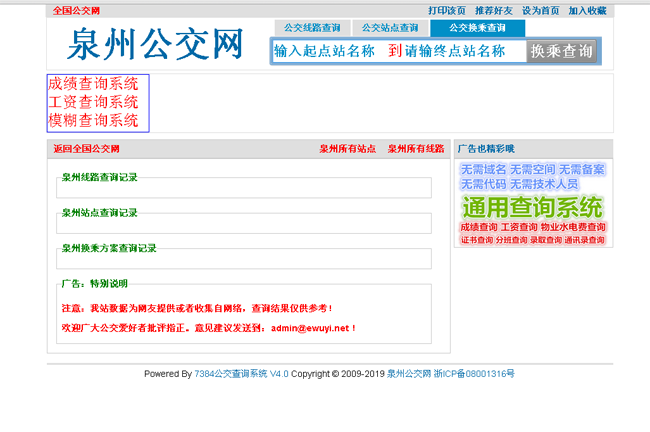This screenshot has width=650, height=432.
Task: Click 设为首页 link
Action: (541, 11)
